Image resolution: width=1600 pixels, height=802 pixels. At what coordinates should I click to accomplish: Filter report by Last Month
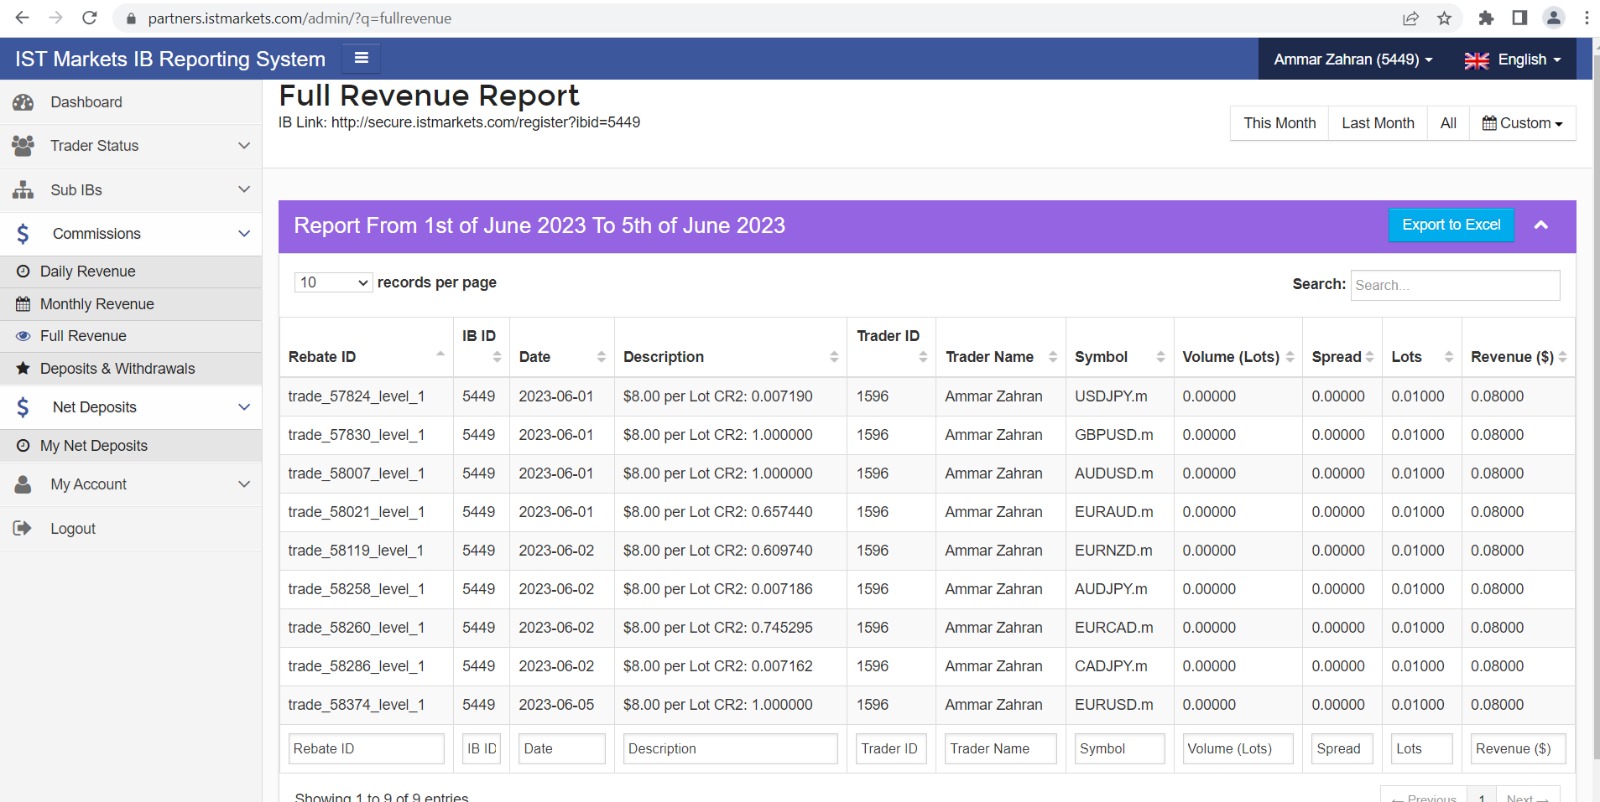click(1378, 123)
